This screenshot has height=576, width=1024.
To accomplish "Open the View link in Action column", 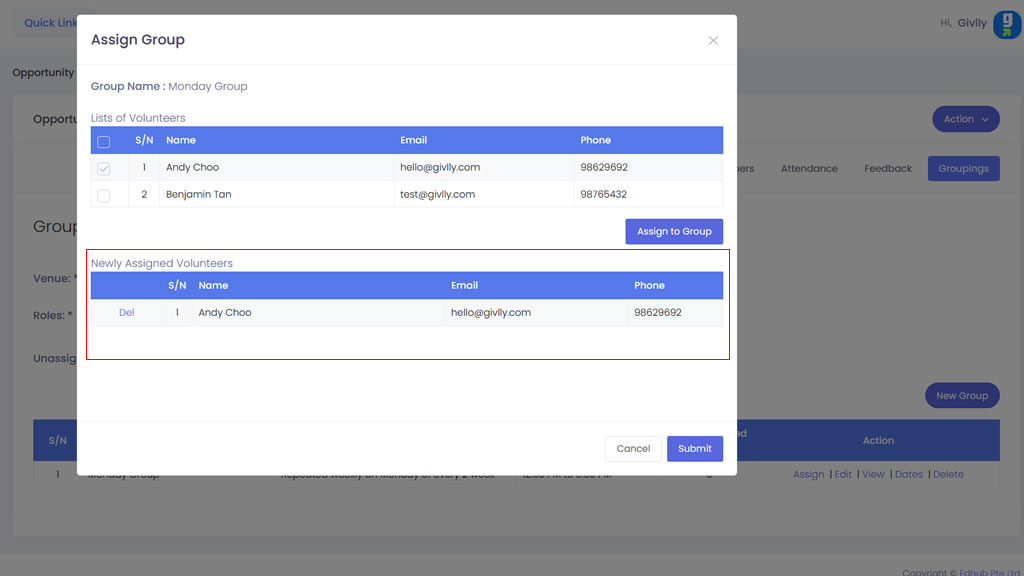I will [873, 475].
